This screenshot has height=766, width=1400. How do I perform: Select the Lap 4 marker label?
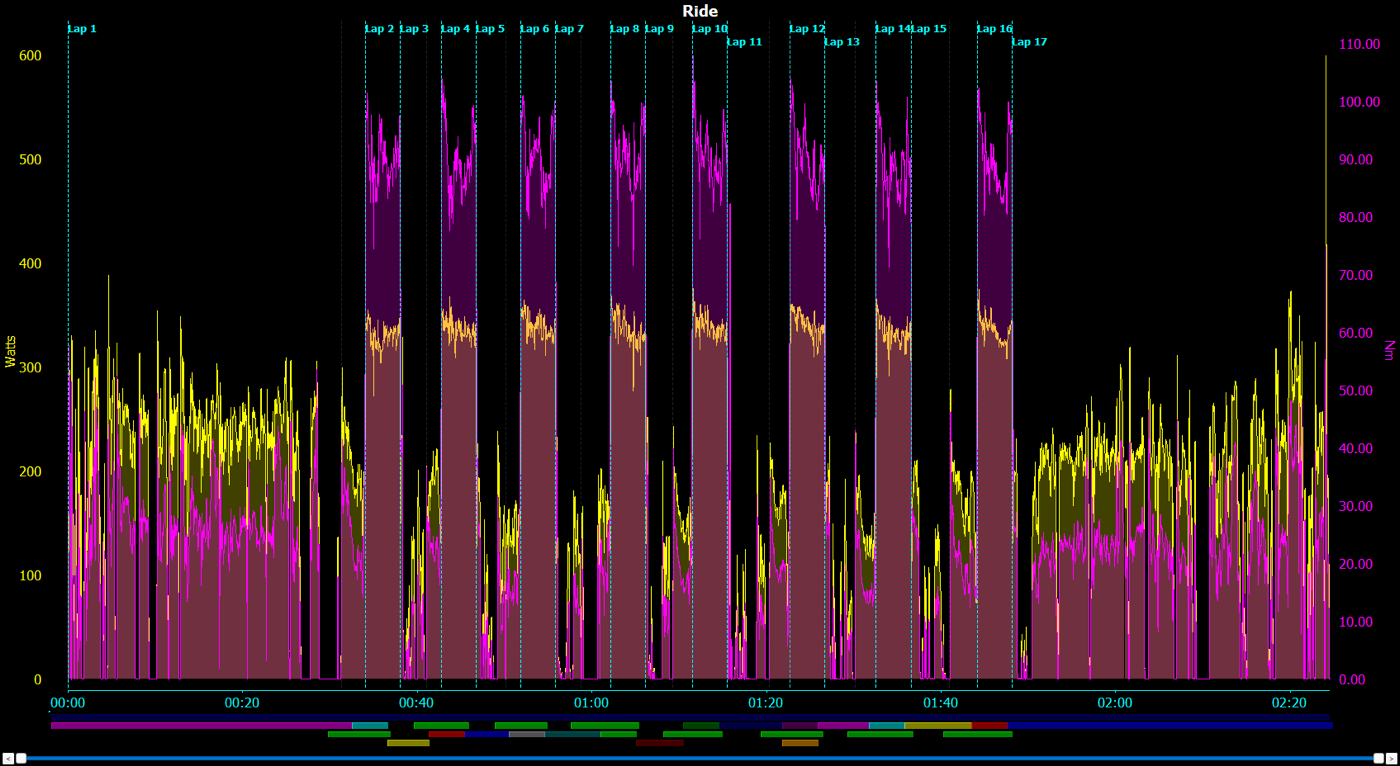click(456, 29)
